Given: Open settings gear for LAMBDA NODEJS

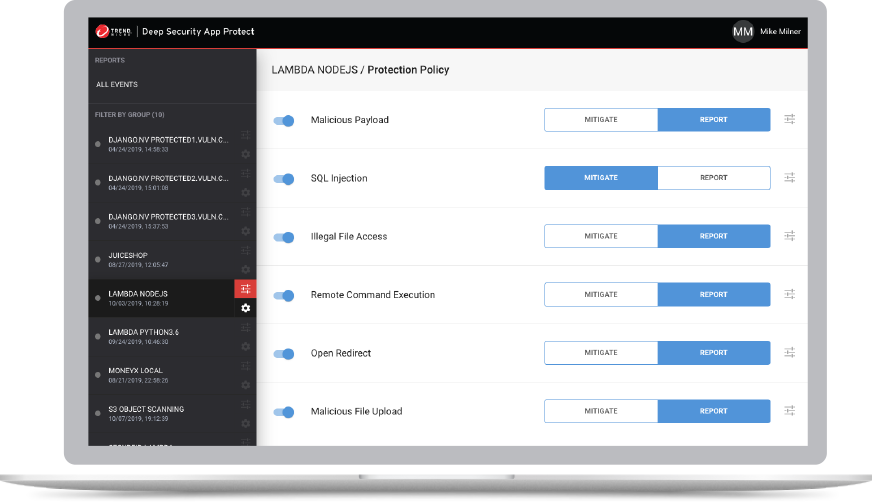Looking at the screenshot, I should tap(245, 307).
